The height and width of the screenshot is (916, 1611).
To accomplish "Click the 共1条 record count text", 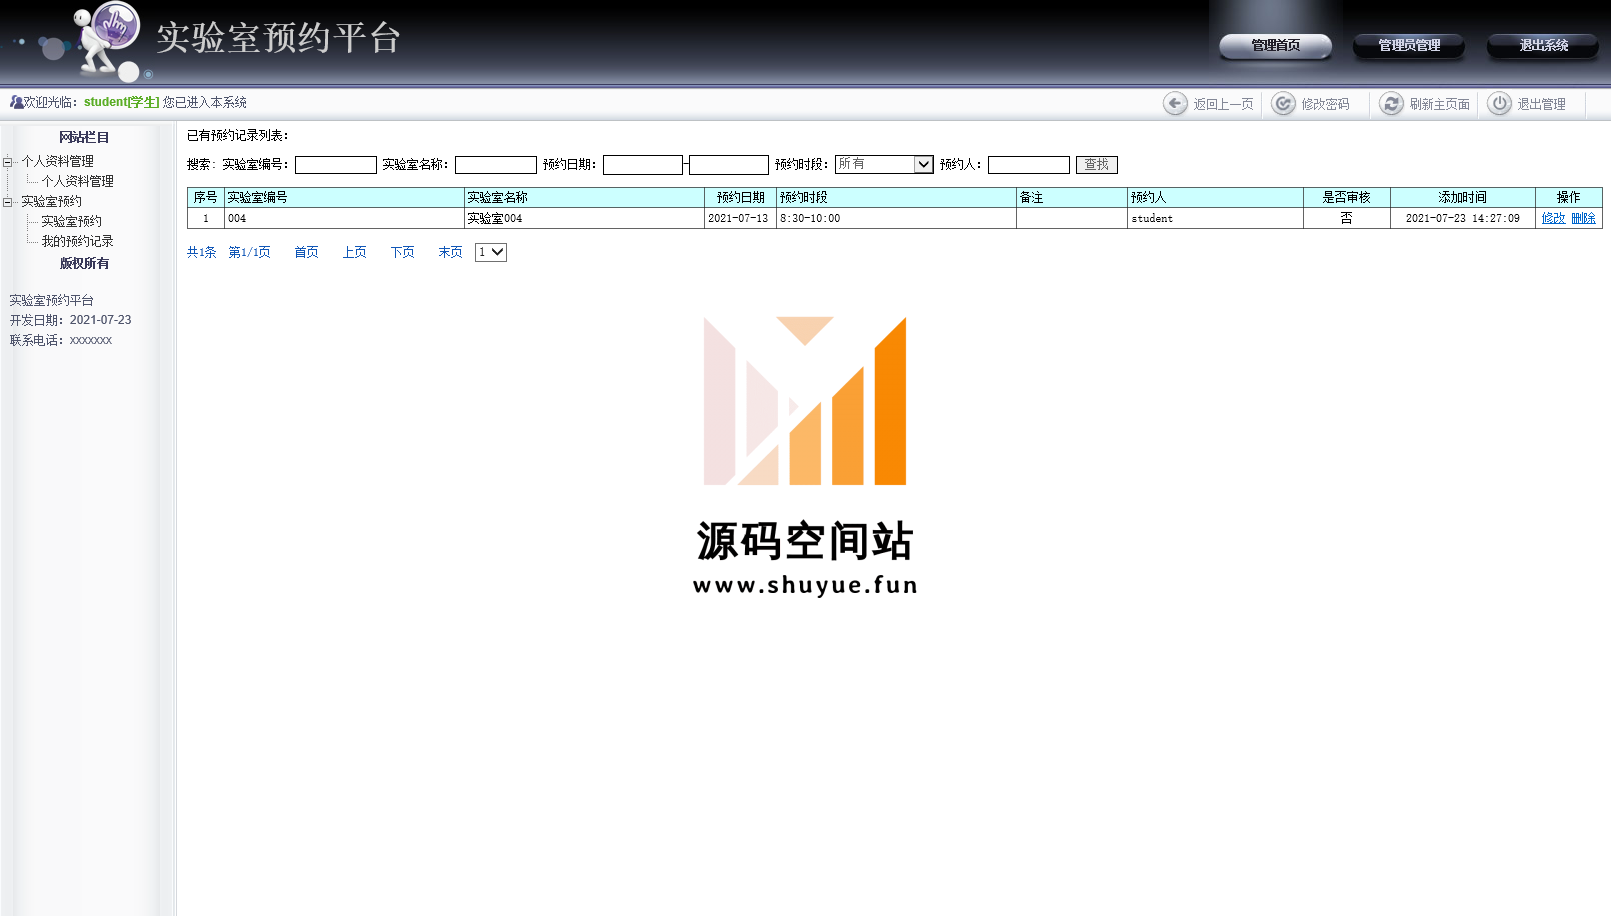I will 201,252.
